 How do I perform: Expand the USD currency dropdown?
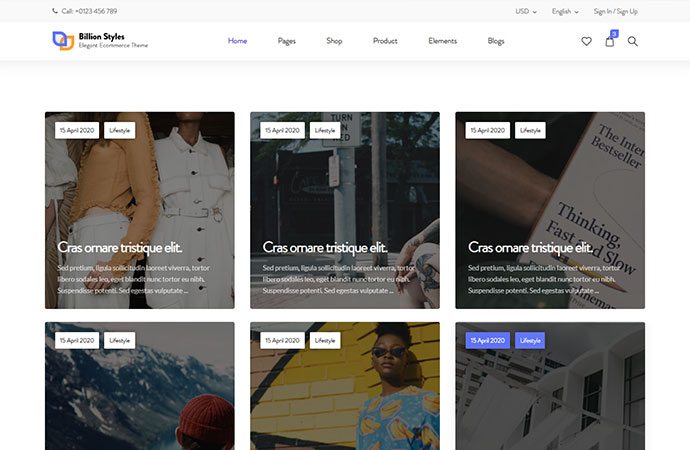click(x=526, y=11)
